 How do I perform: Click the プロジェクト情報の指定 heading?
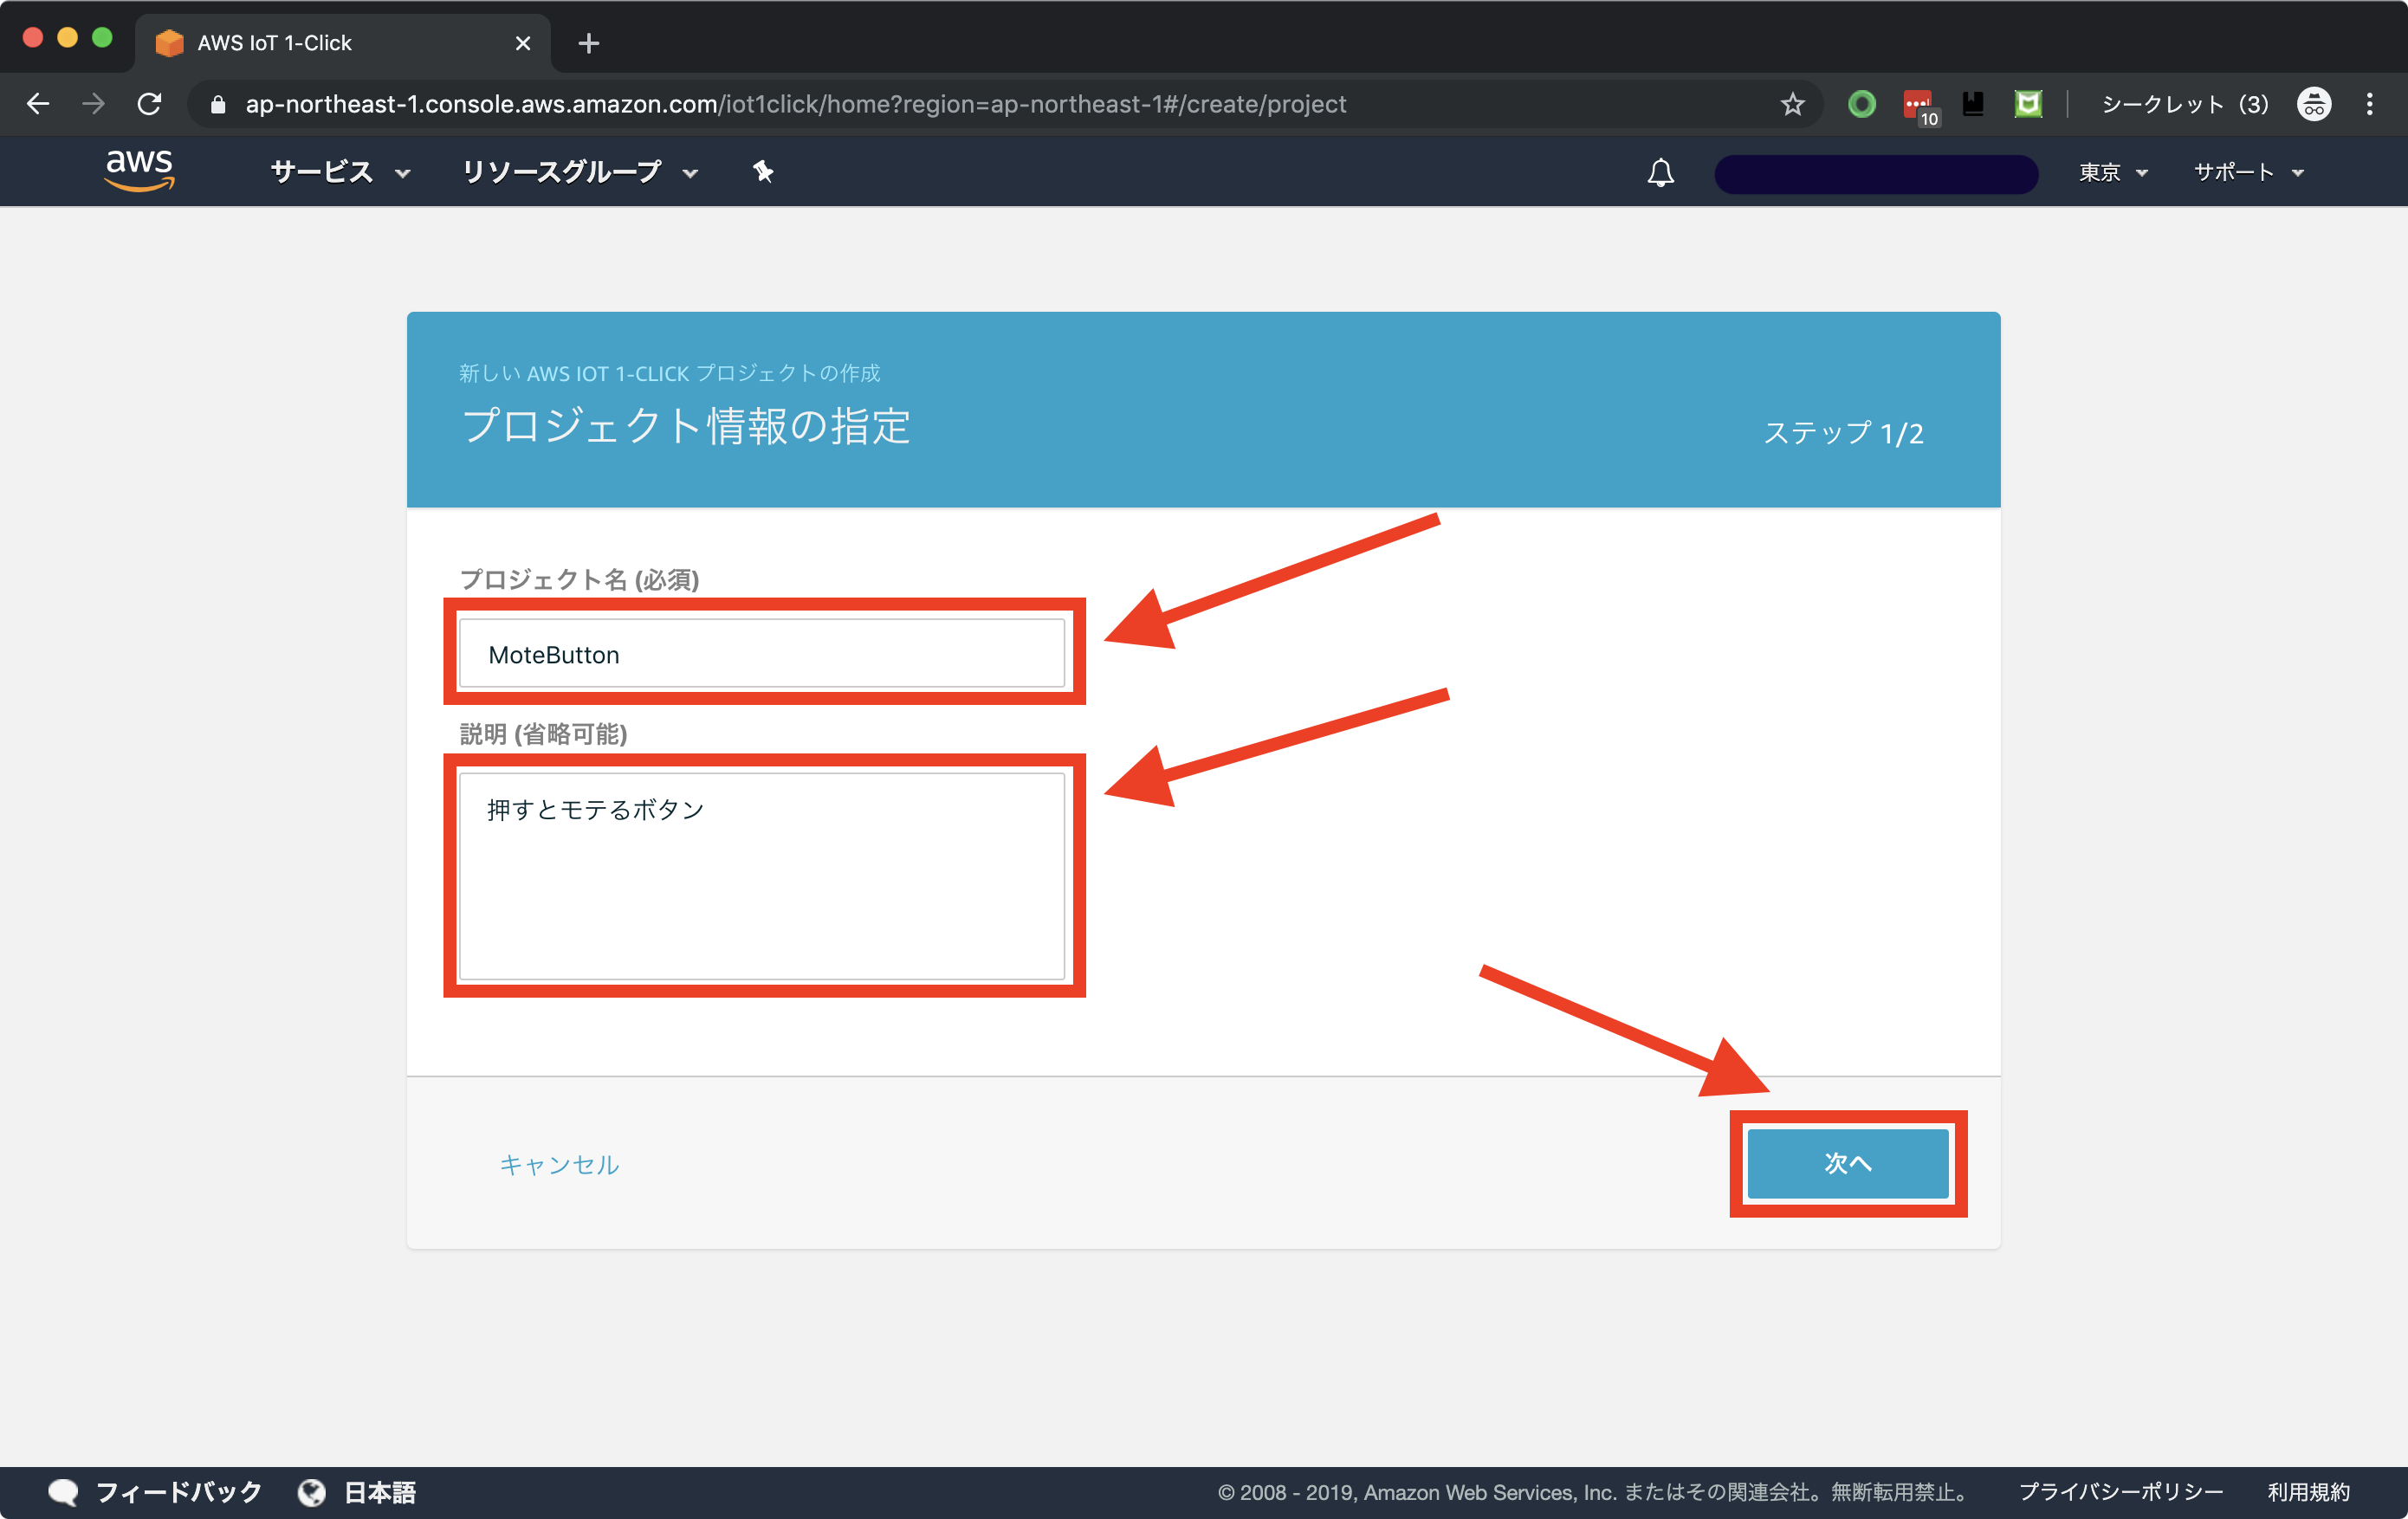[x=686, y=426]
